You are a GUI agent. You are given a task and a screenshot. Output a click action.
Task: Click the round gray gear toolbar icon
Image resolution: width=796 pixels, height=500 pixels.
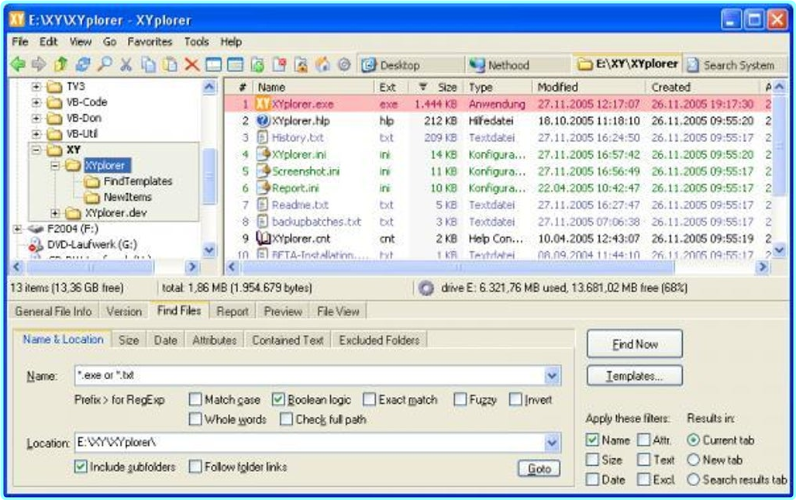coord(344,64)
